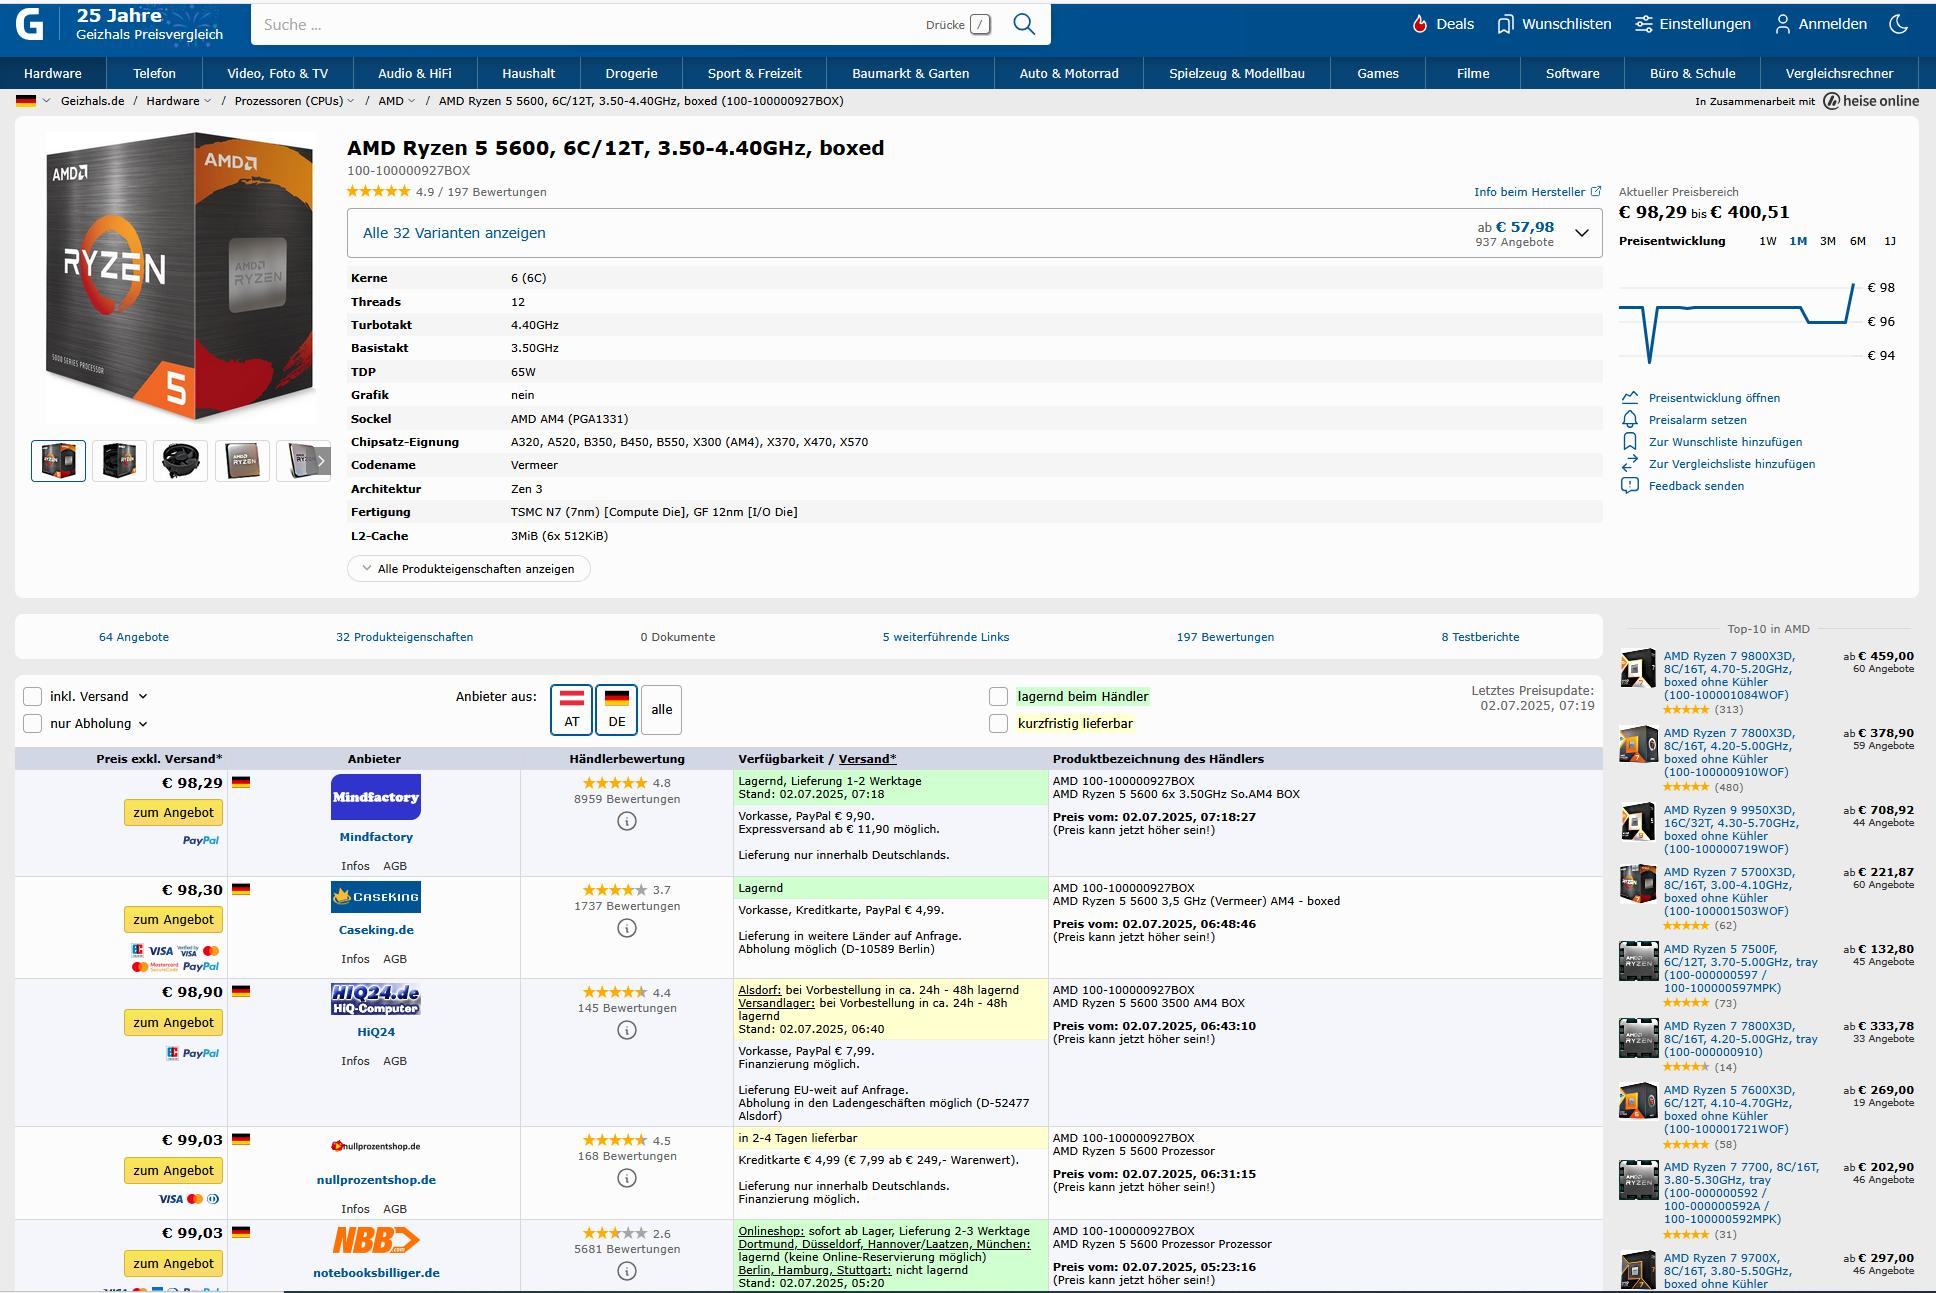Jump to 8 Testberichte section
The width and height of the screenshot is (1936, 1293).
click(1480, 637)
